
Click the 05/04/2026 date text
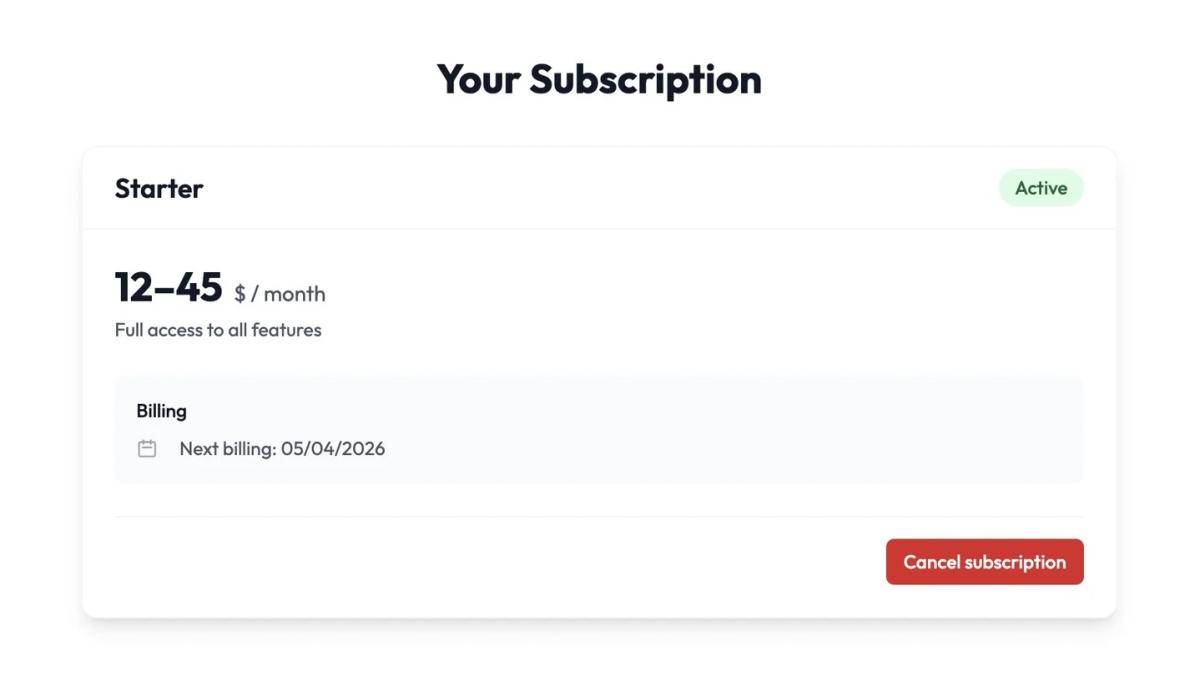click(333, 448)
